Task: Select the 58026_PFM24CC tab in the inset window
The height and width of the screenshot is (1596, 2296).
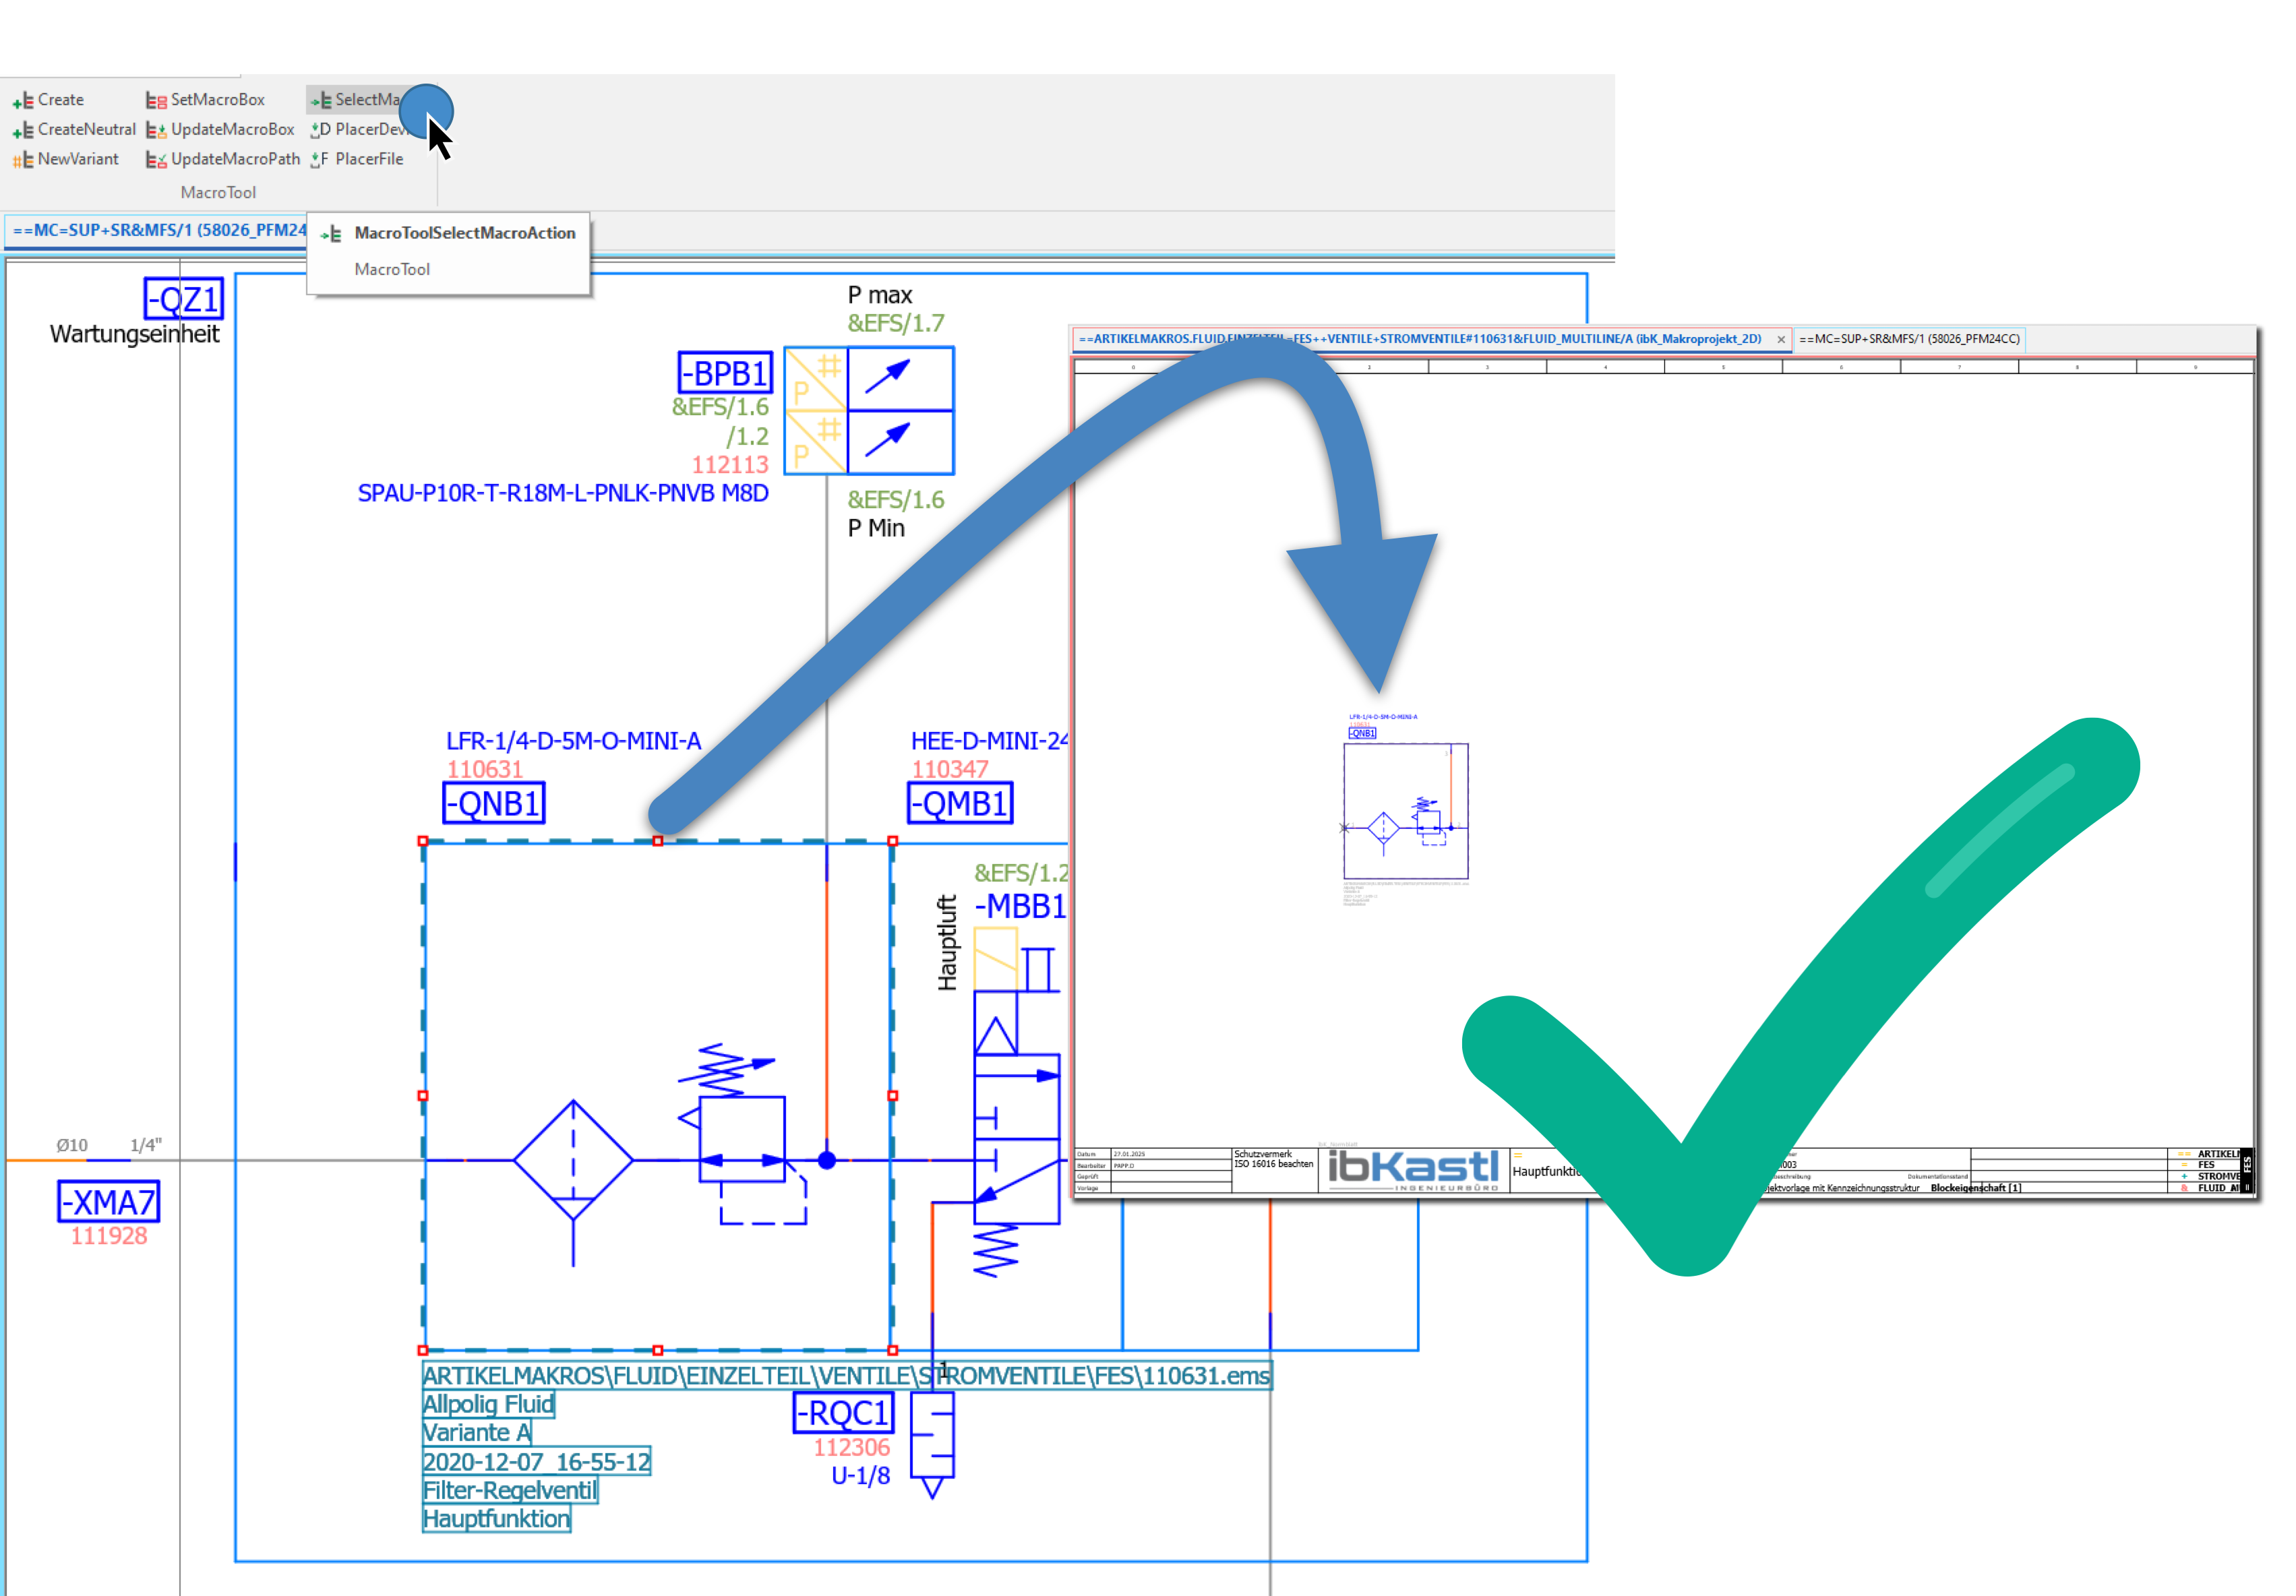Action: point(1908,339)
